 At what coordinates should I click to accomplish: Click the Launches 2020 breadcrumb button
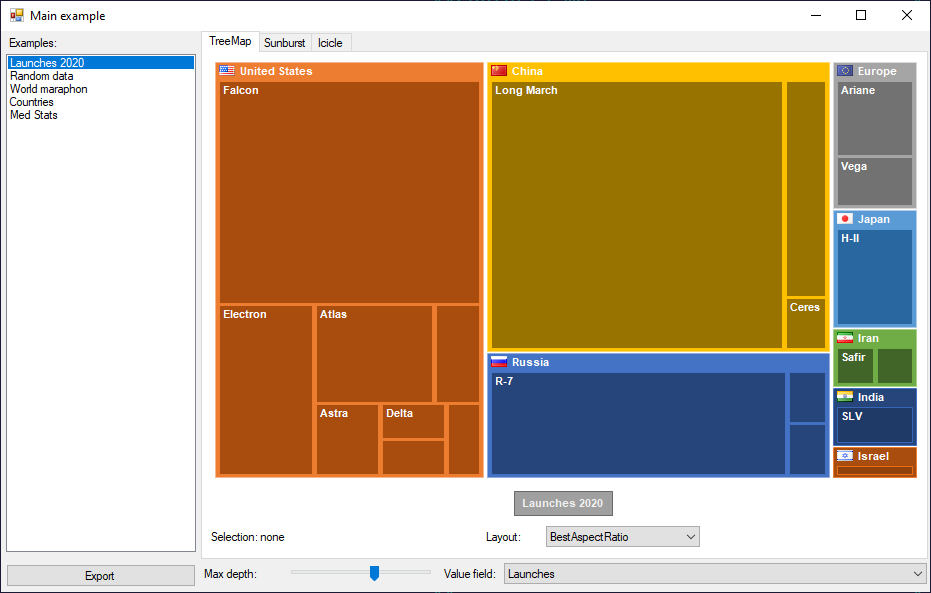[562, 503]
